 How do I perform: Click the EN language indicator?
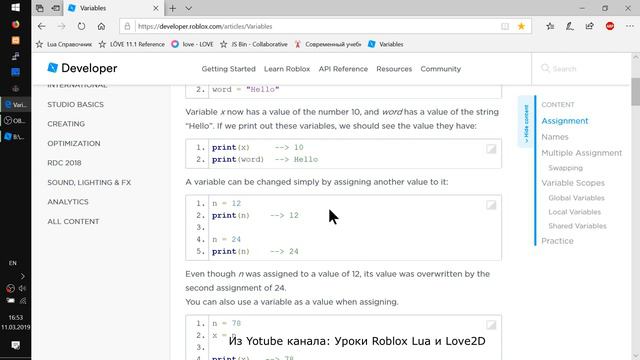pos(13,263)
